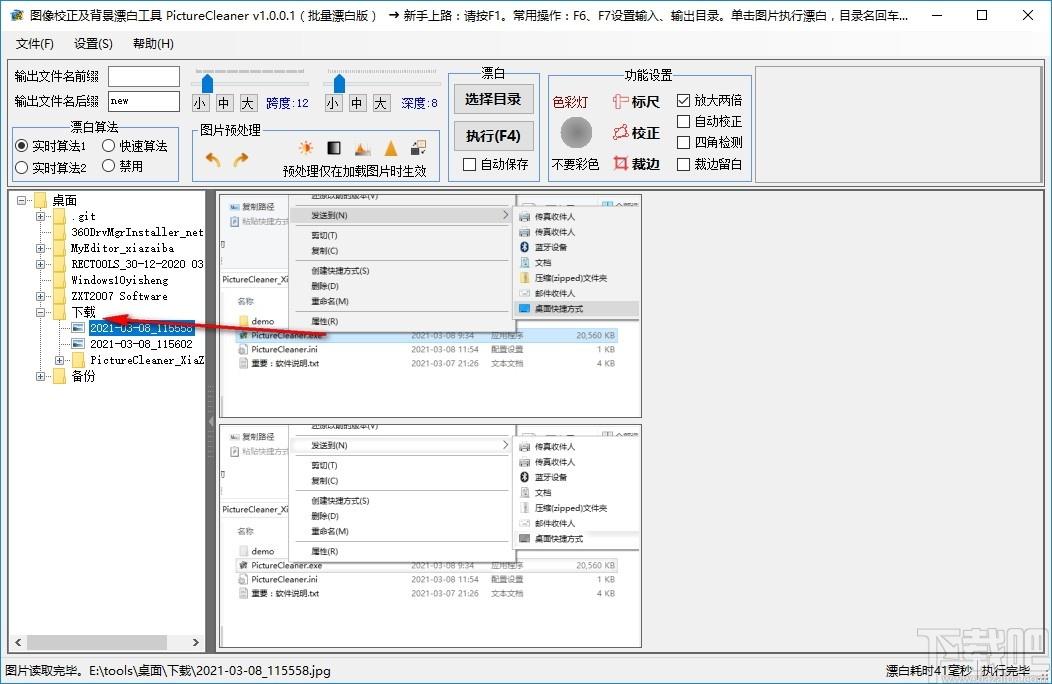1052x684 pixels.
Task: Click the sun brightness preprocessing icon
Action: click(x=306, y=148)
